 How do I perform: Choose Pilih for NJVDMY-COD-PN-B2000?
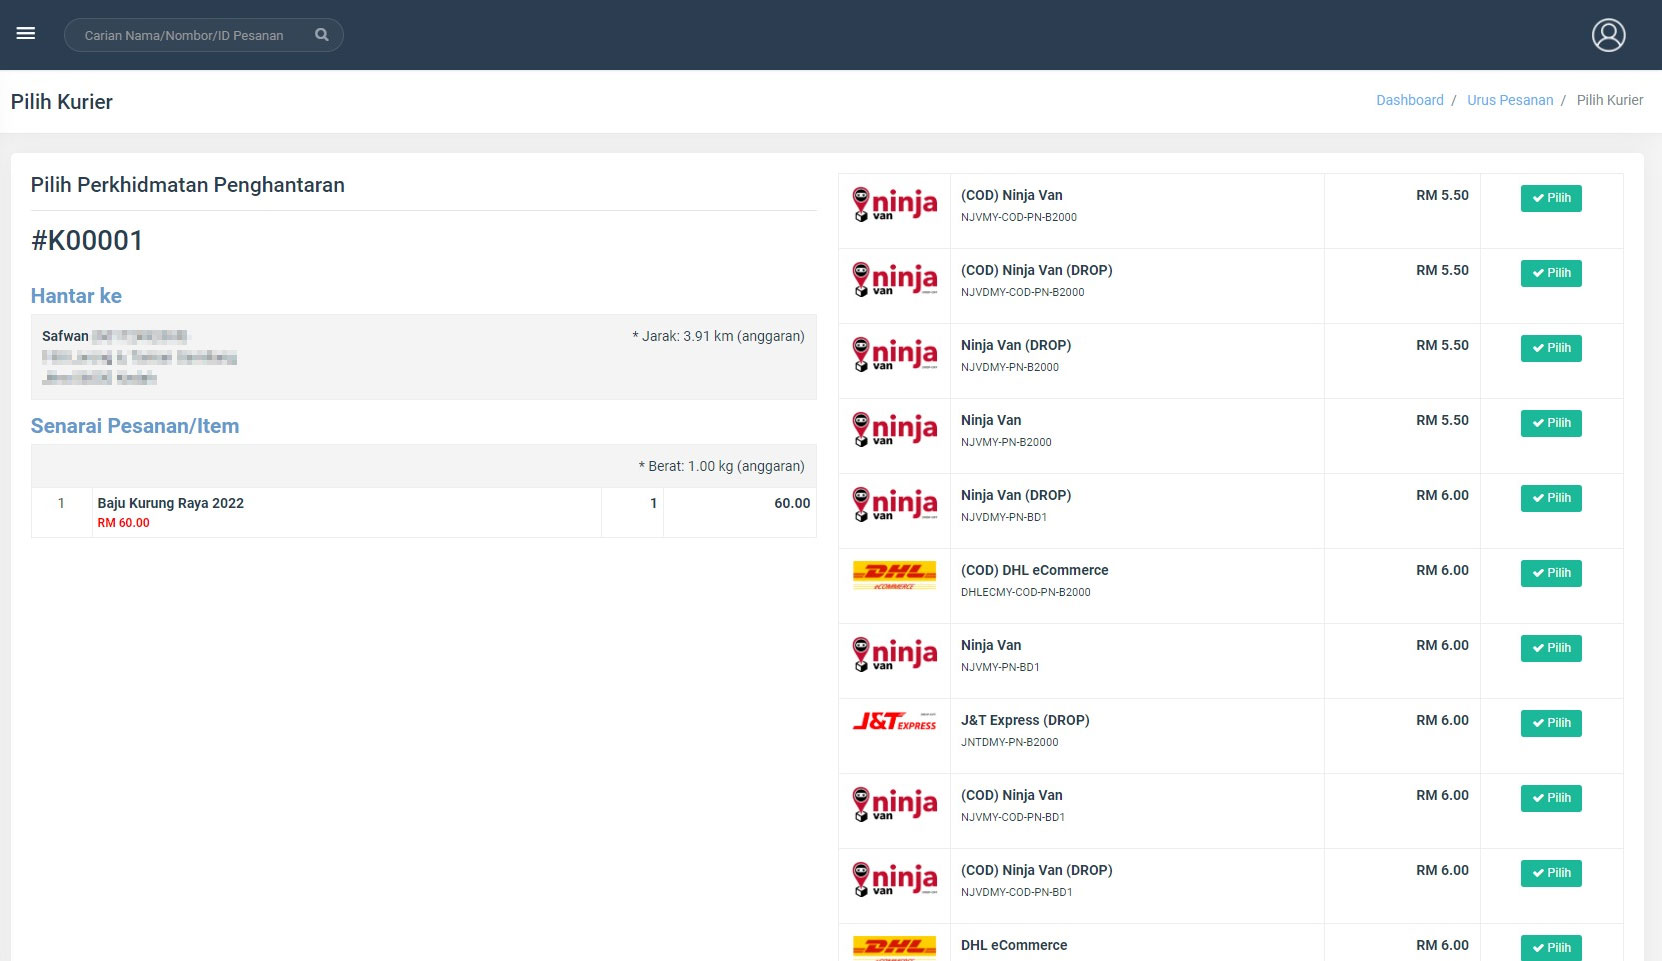[x=1551, y=273]
